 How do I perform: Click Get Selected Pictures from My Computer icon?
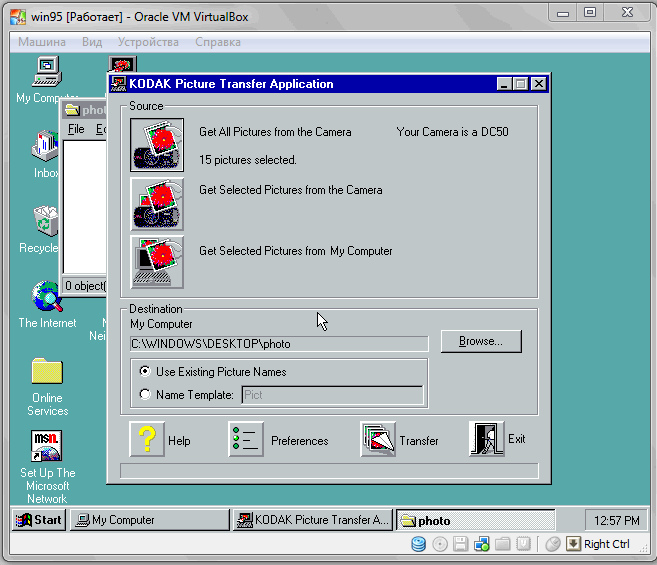click(157, 262)
